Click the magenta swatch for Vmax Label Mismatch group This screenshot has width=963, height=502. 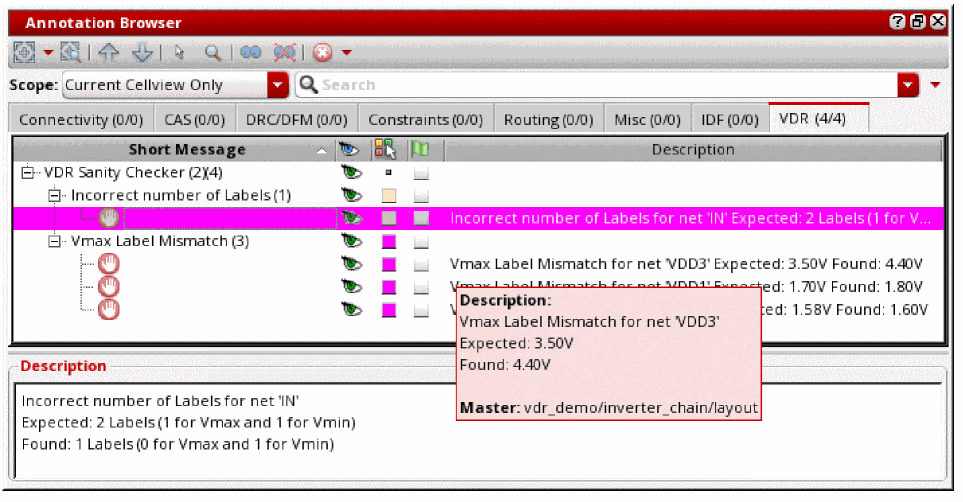click(389, 241)
